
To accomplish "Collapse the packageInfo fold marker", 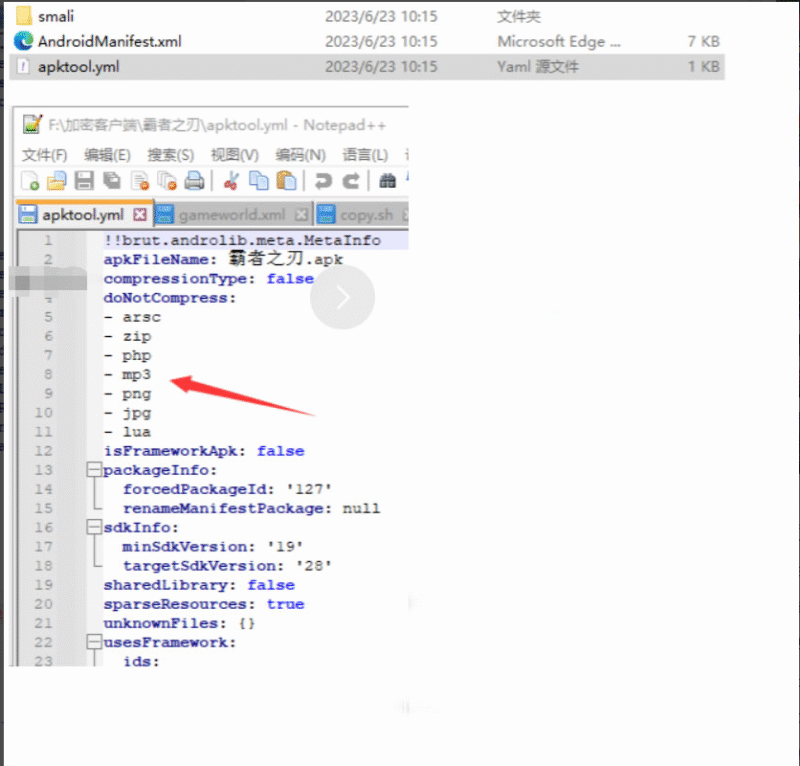I will pos(94,470).
